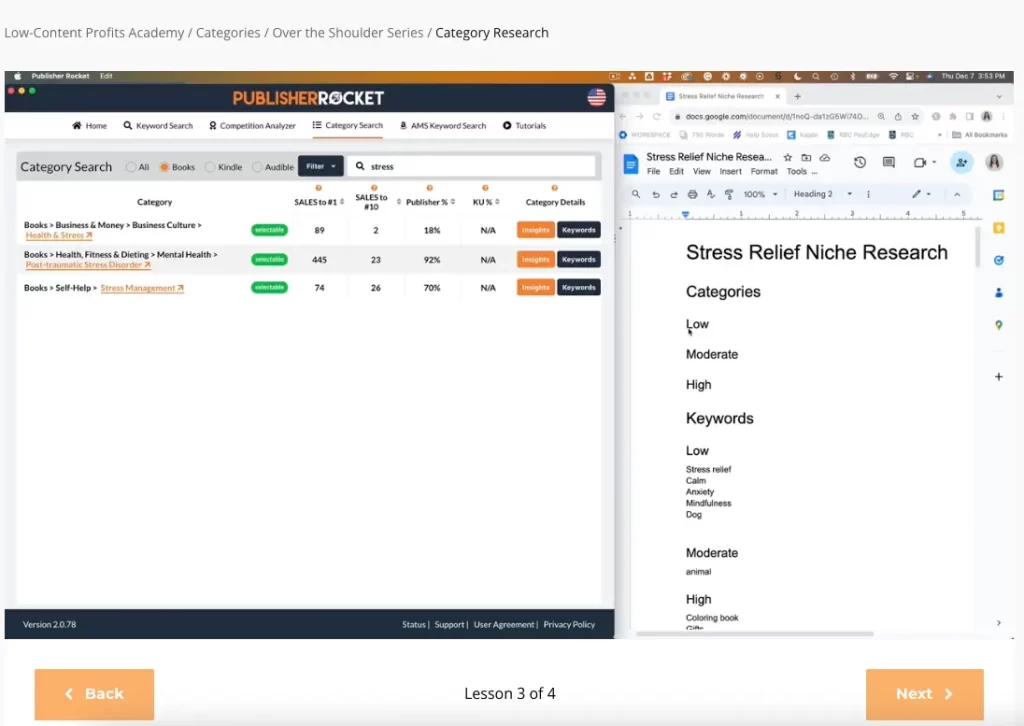Select the paint format roller icon
Screen dimensions: 1024x726
[729, 194]
